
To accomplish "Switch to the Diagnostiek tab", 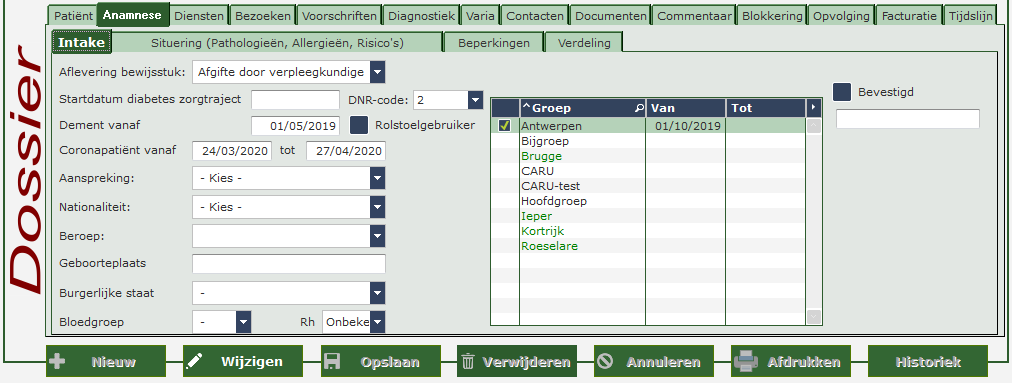I will click(421, 16).
